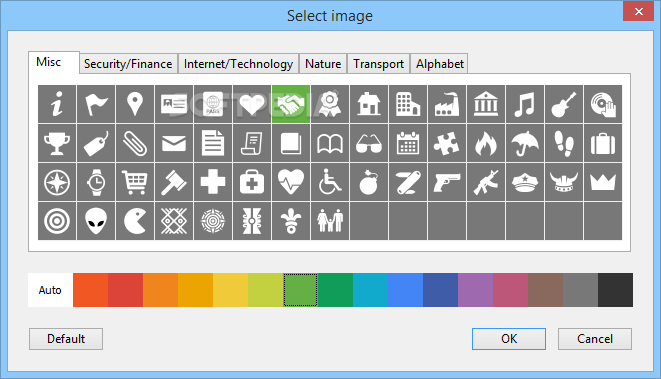Select the DJ vinyl record icon
This screenshot has height=379, width=661.
pos(603,104)
